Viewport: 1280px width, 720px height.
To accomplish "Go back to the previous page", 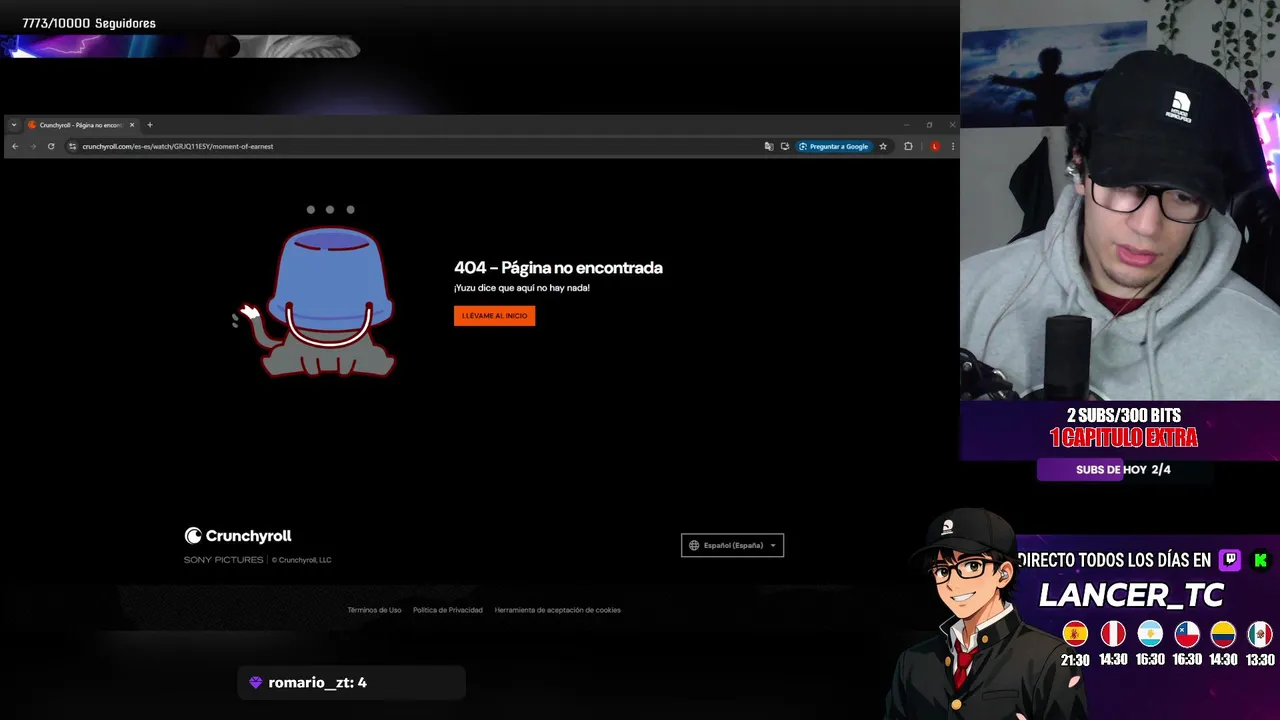I will 15,146.
